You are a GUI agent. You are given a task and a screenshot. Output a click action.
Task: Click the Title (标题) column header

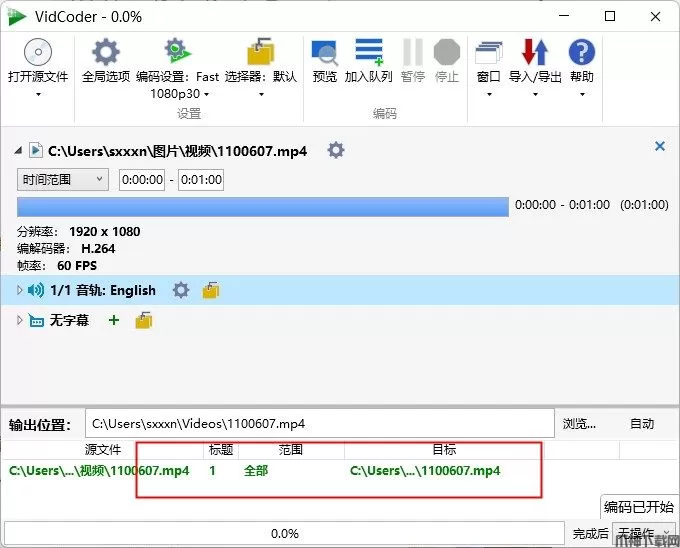[221, 450]
